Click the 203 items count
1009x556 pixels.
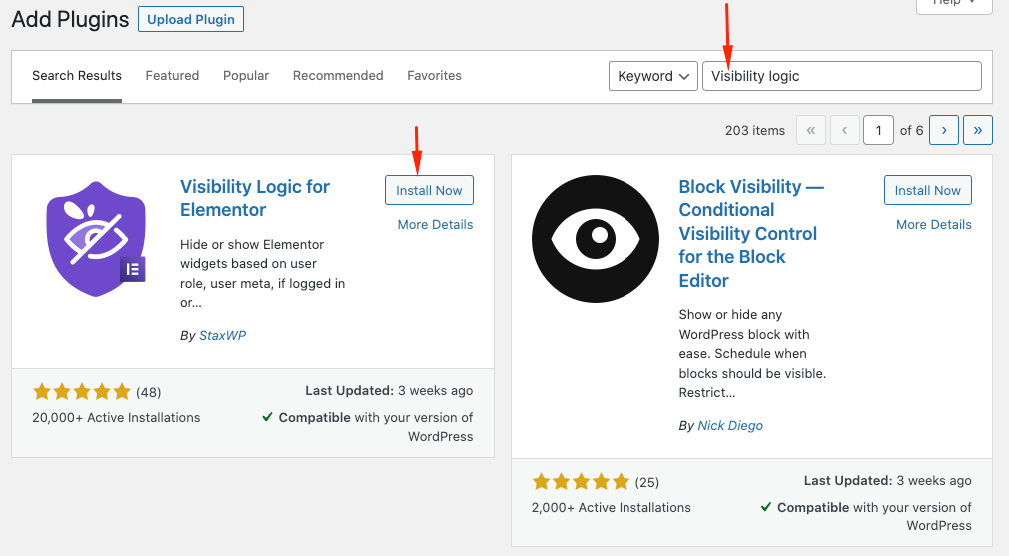coord(755,131)
